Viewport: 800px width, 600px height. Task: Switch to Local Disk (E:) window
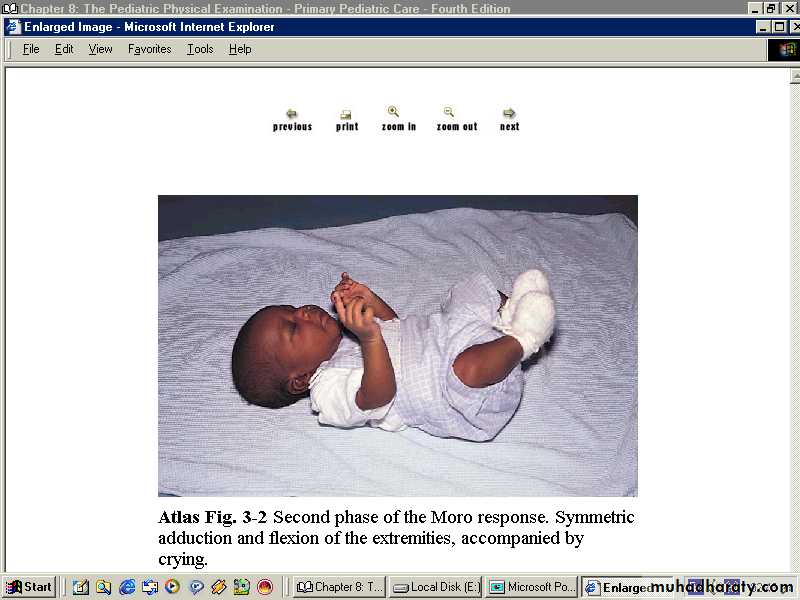click(436, 587)
